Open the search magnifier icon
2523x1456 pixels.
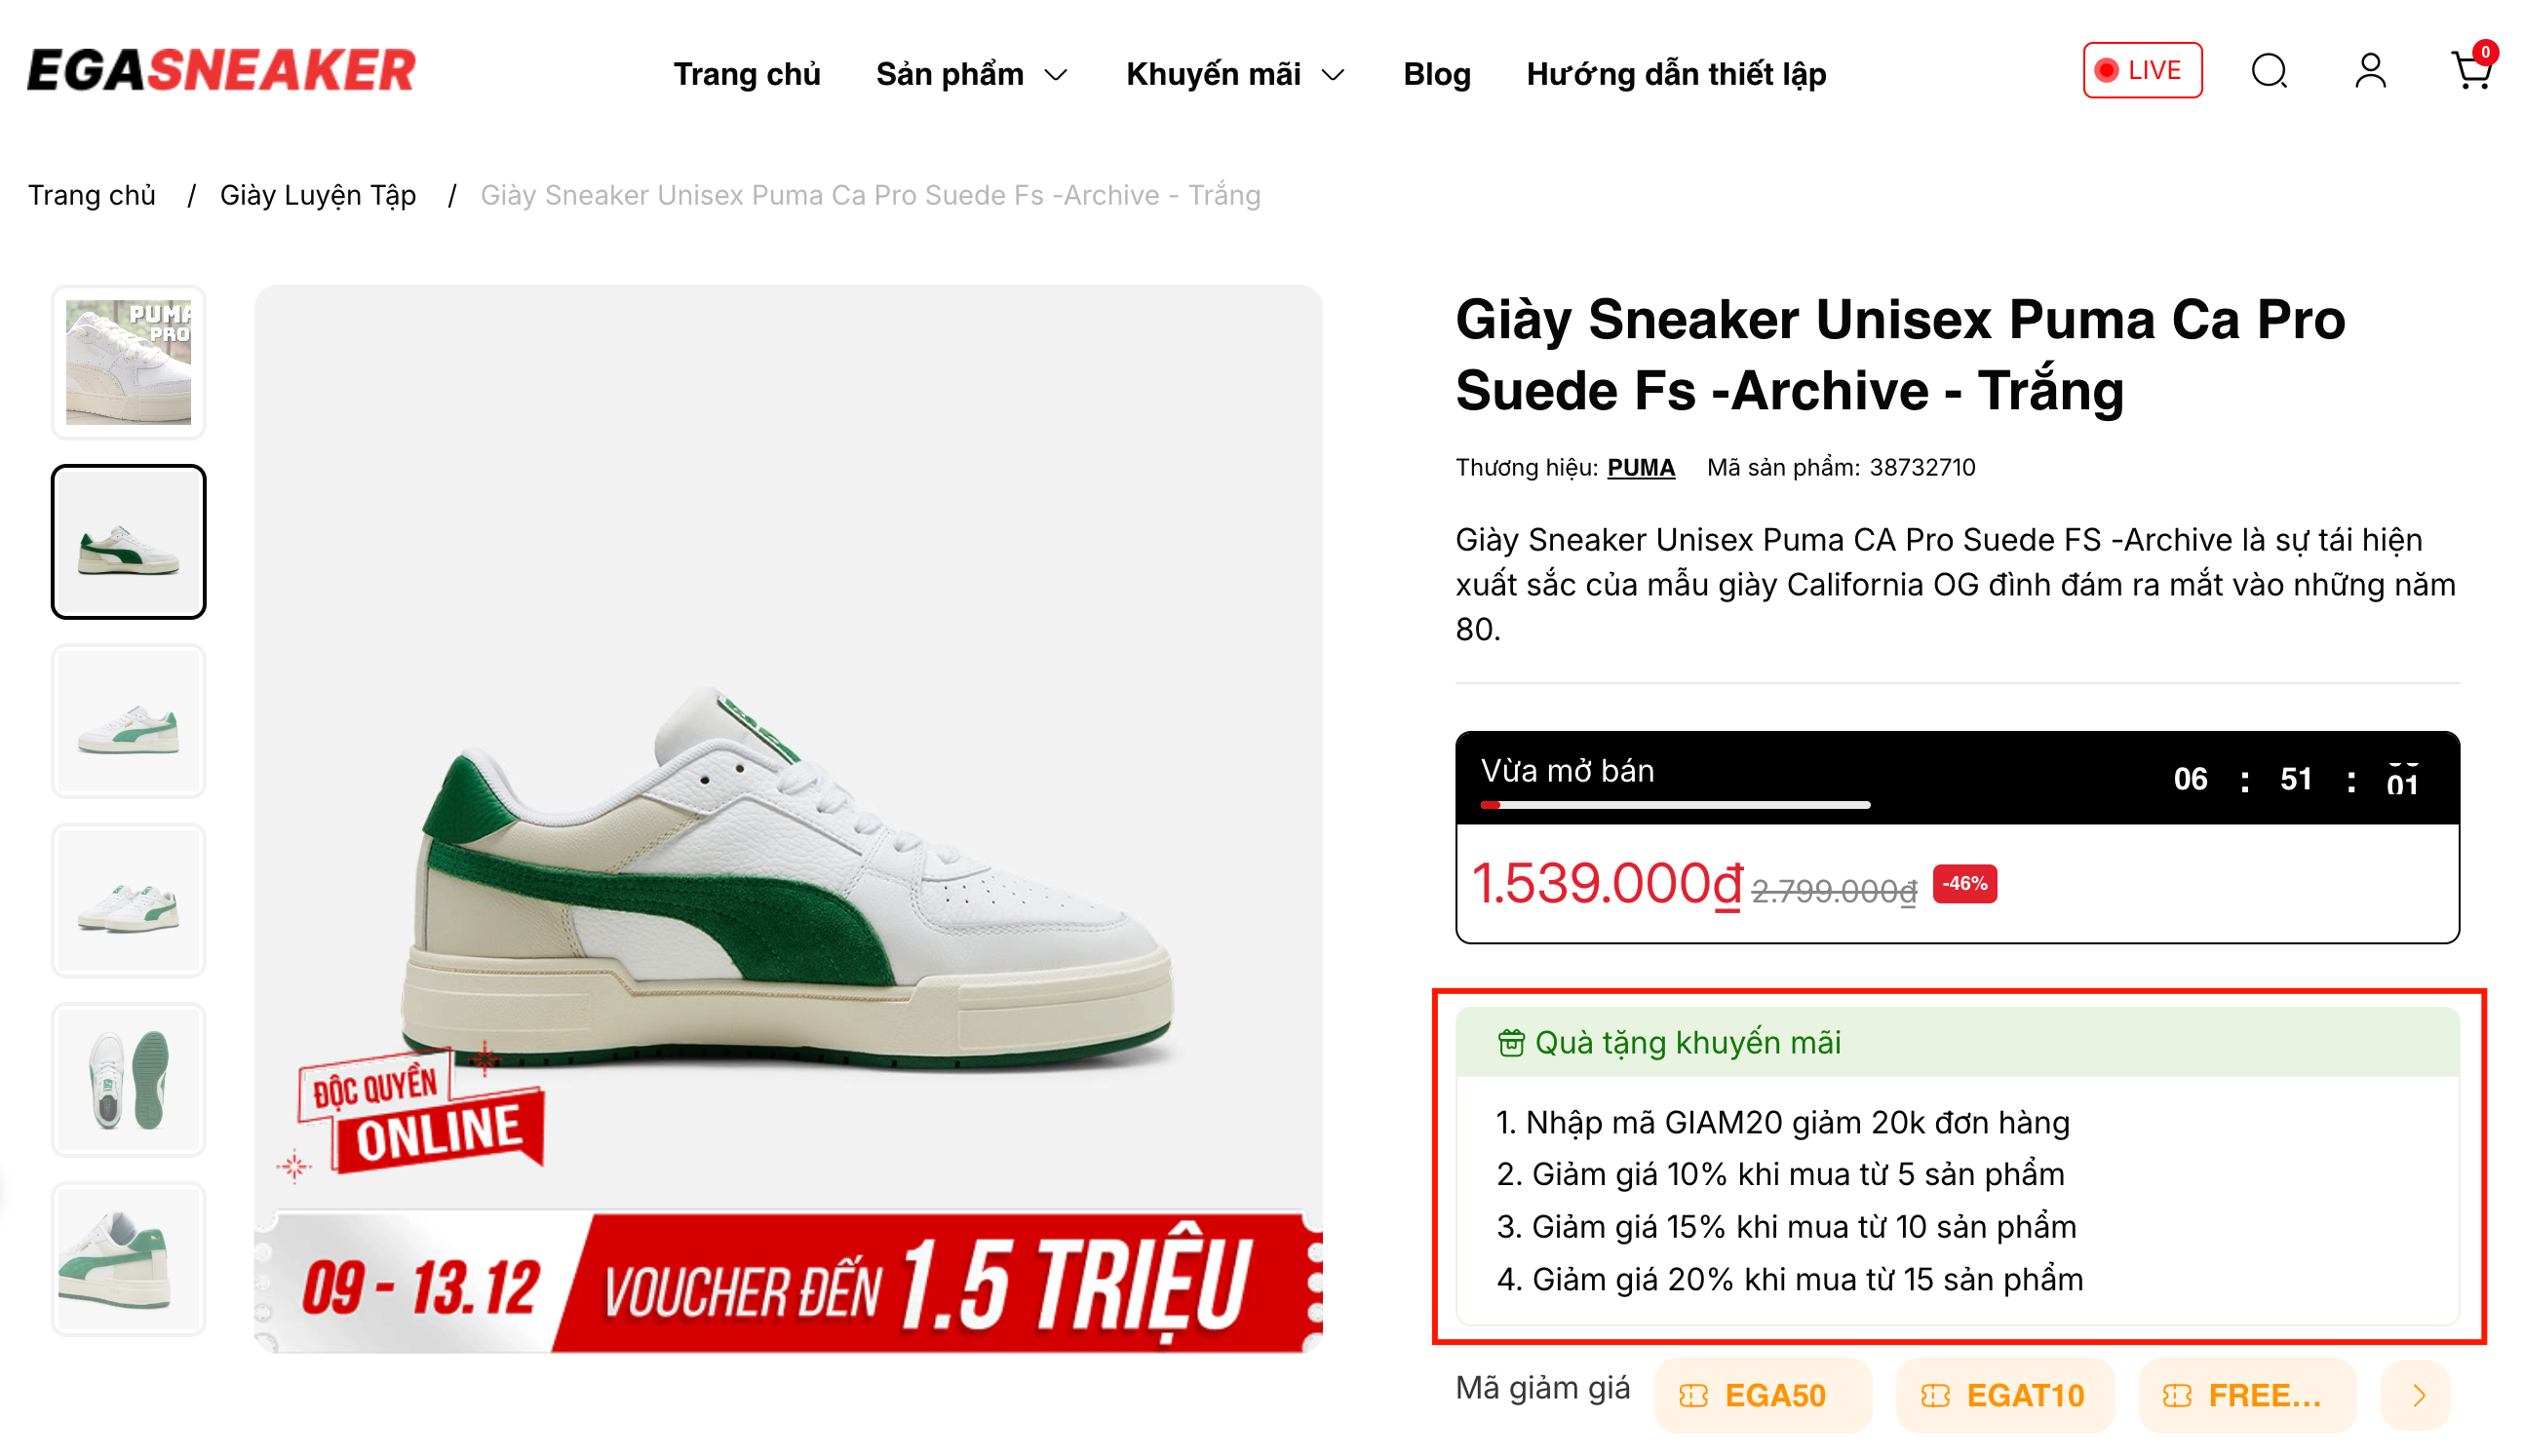2268,72
